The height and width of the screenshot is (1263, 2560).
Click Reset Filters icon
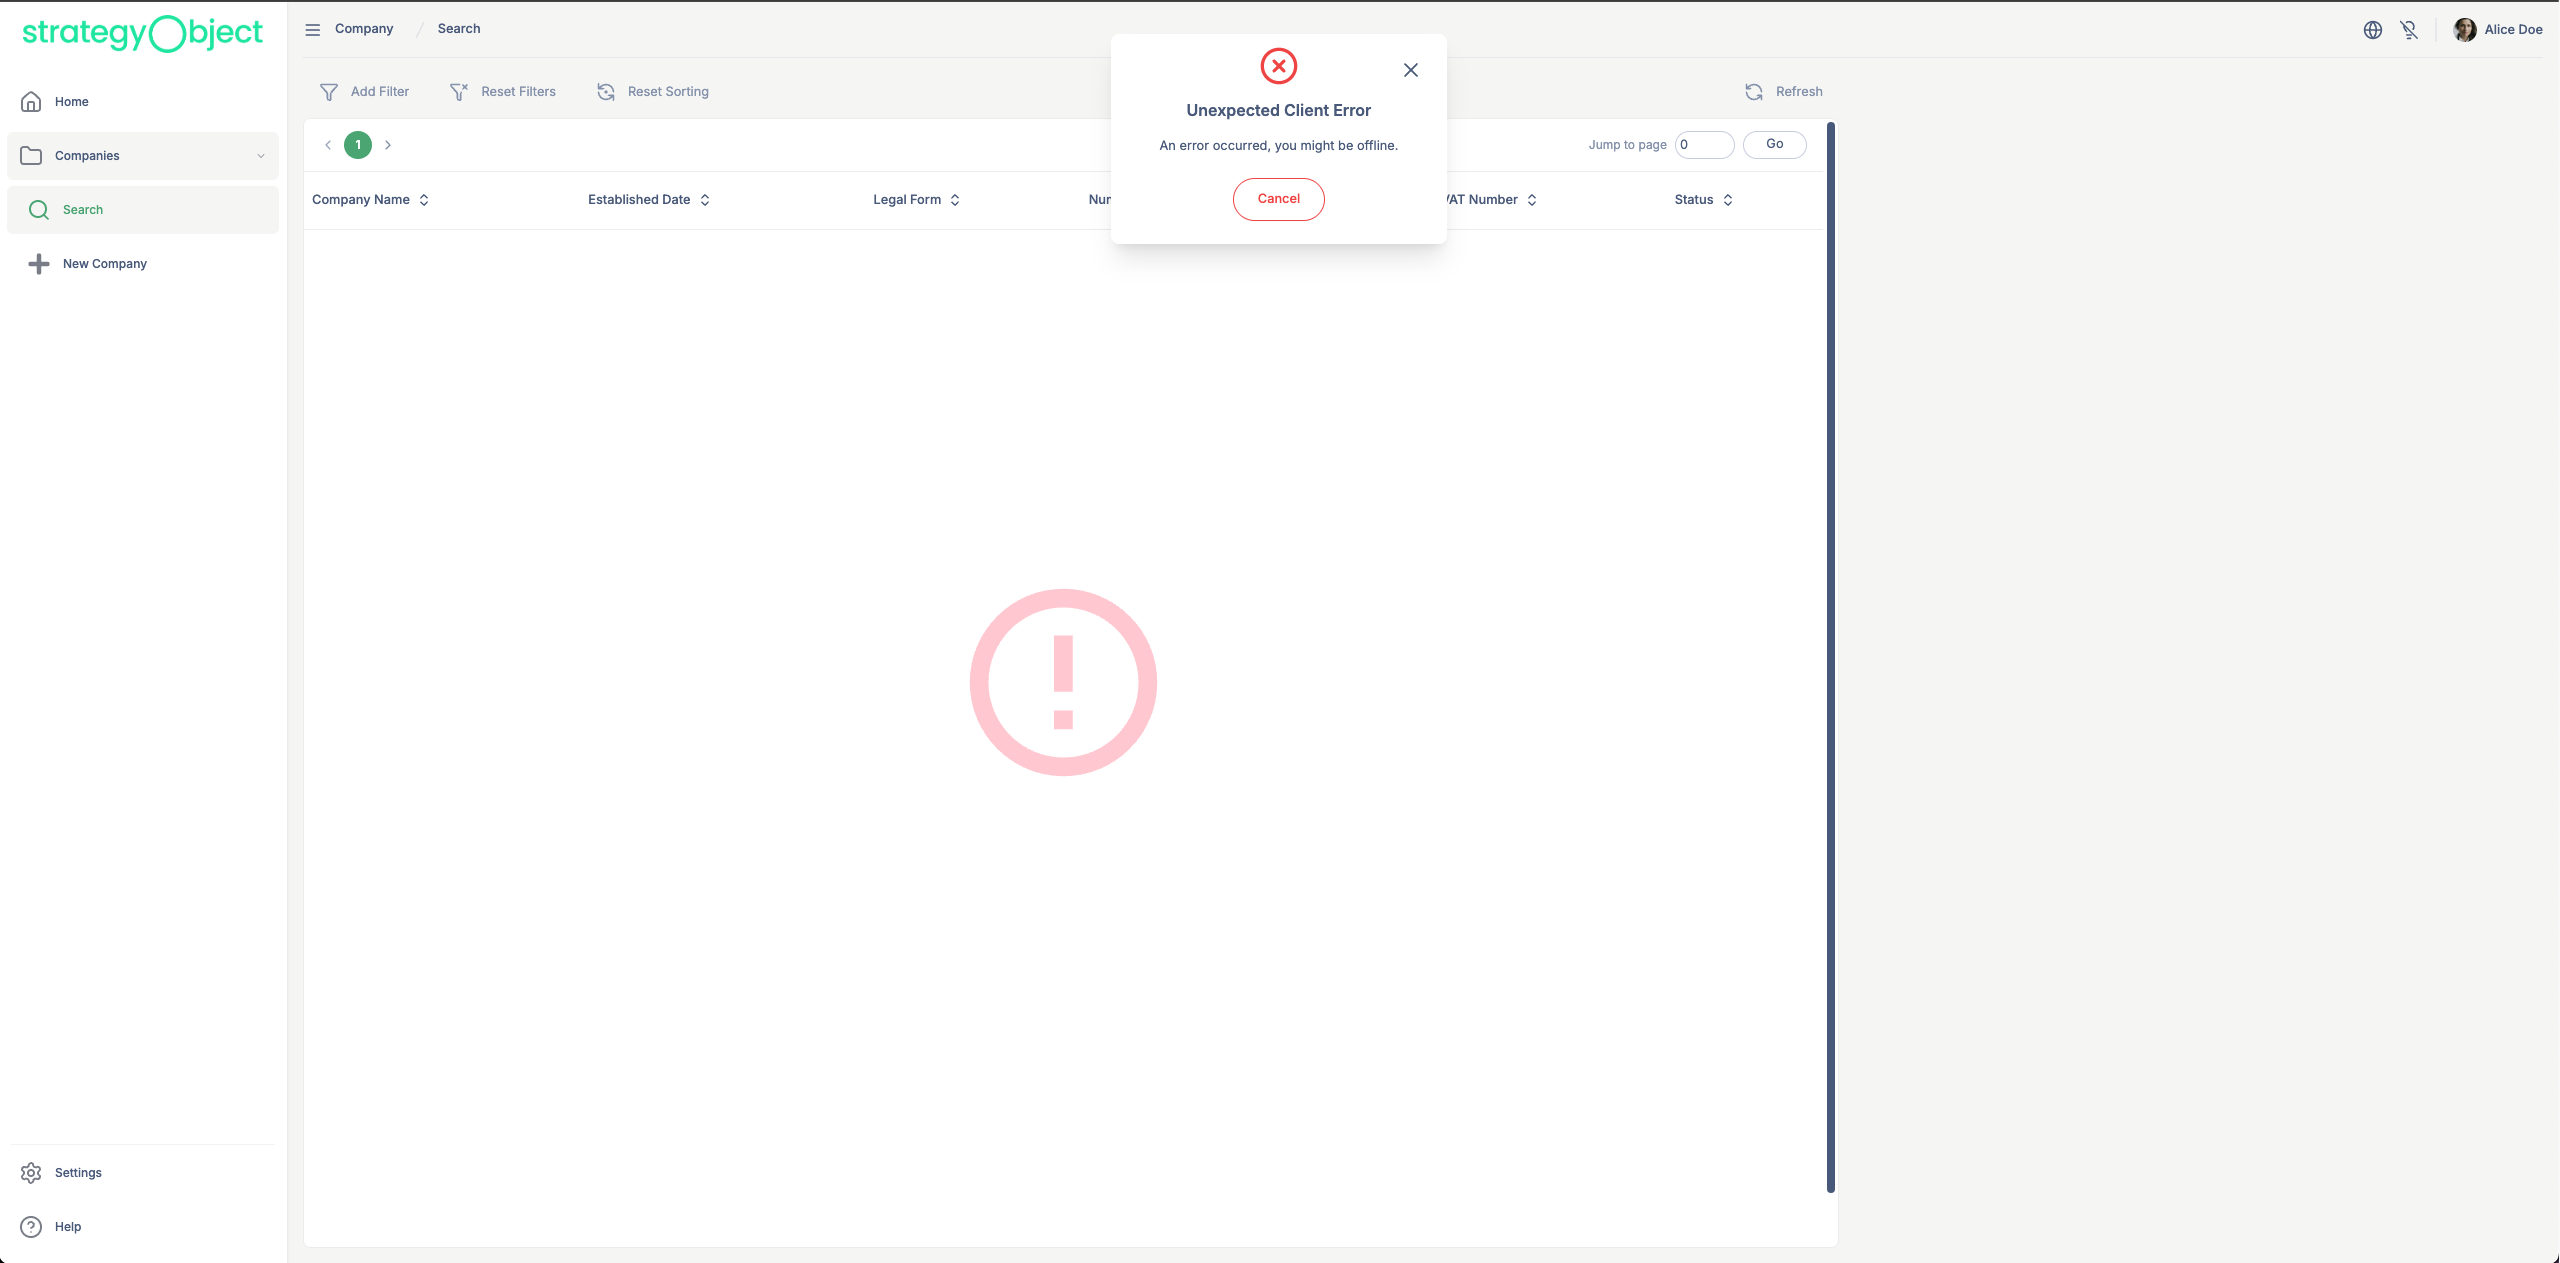coord(459,92)
